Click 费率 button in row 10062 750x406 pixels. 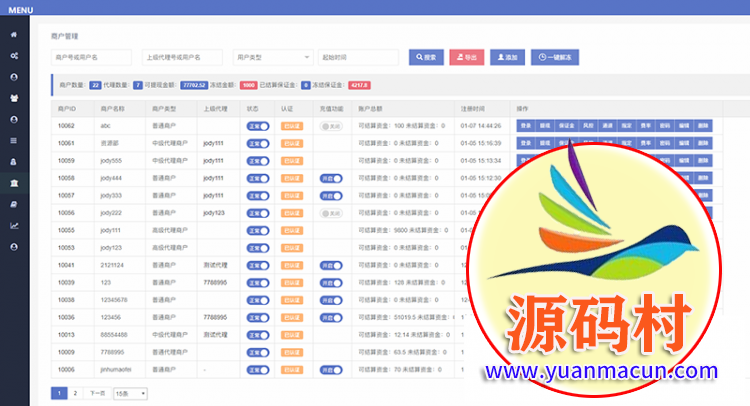(646, 126)
